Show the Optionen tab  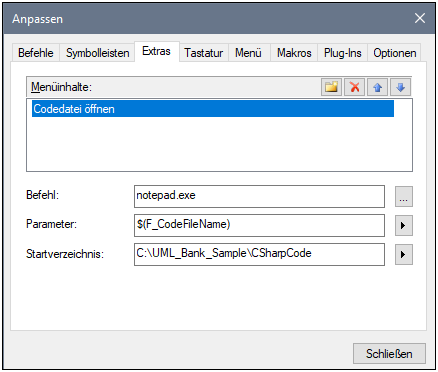pyautogui.click(x=394, y=53)
